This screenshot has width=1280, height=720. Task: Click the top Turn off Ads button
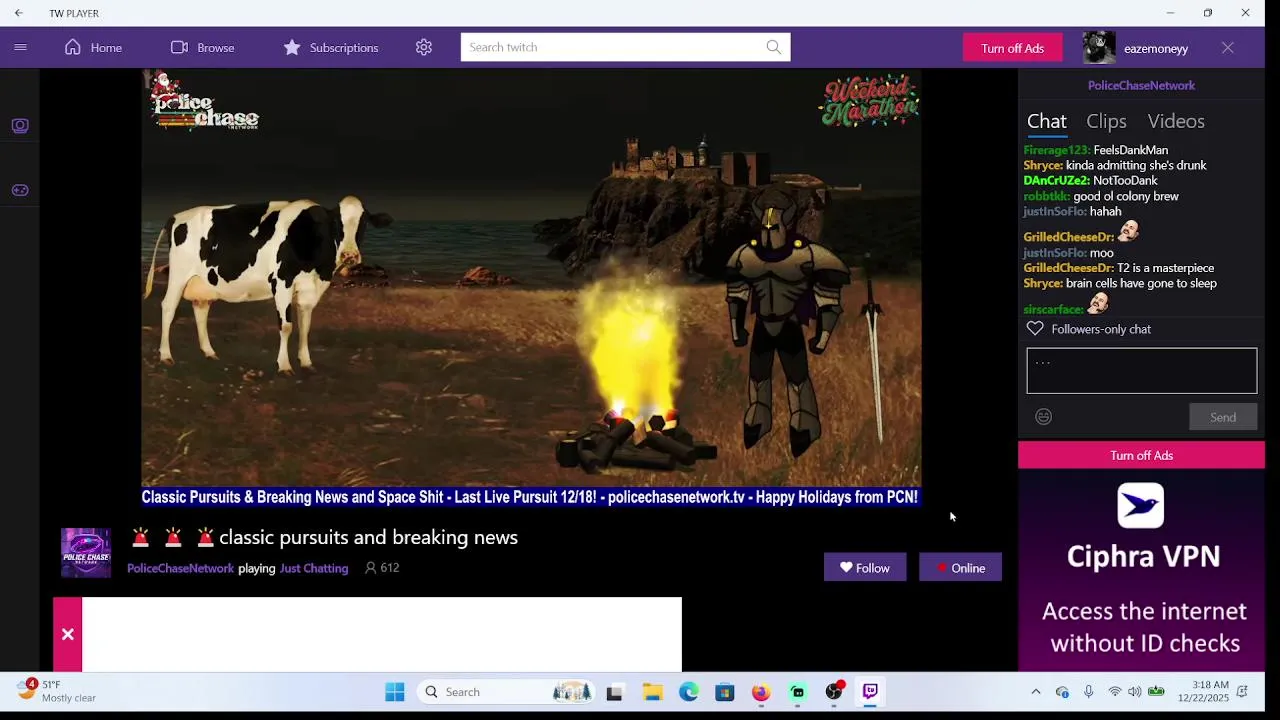(x=1012, y=48)
